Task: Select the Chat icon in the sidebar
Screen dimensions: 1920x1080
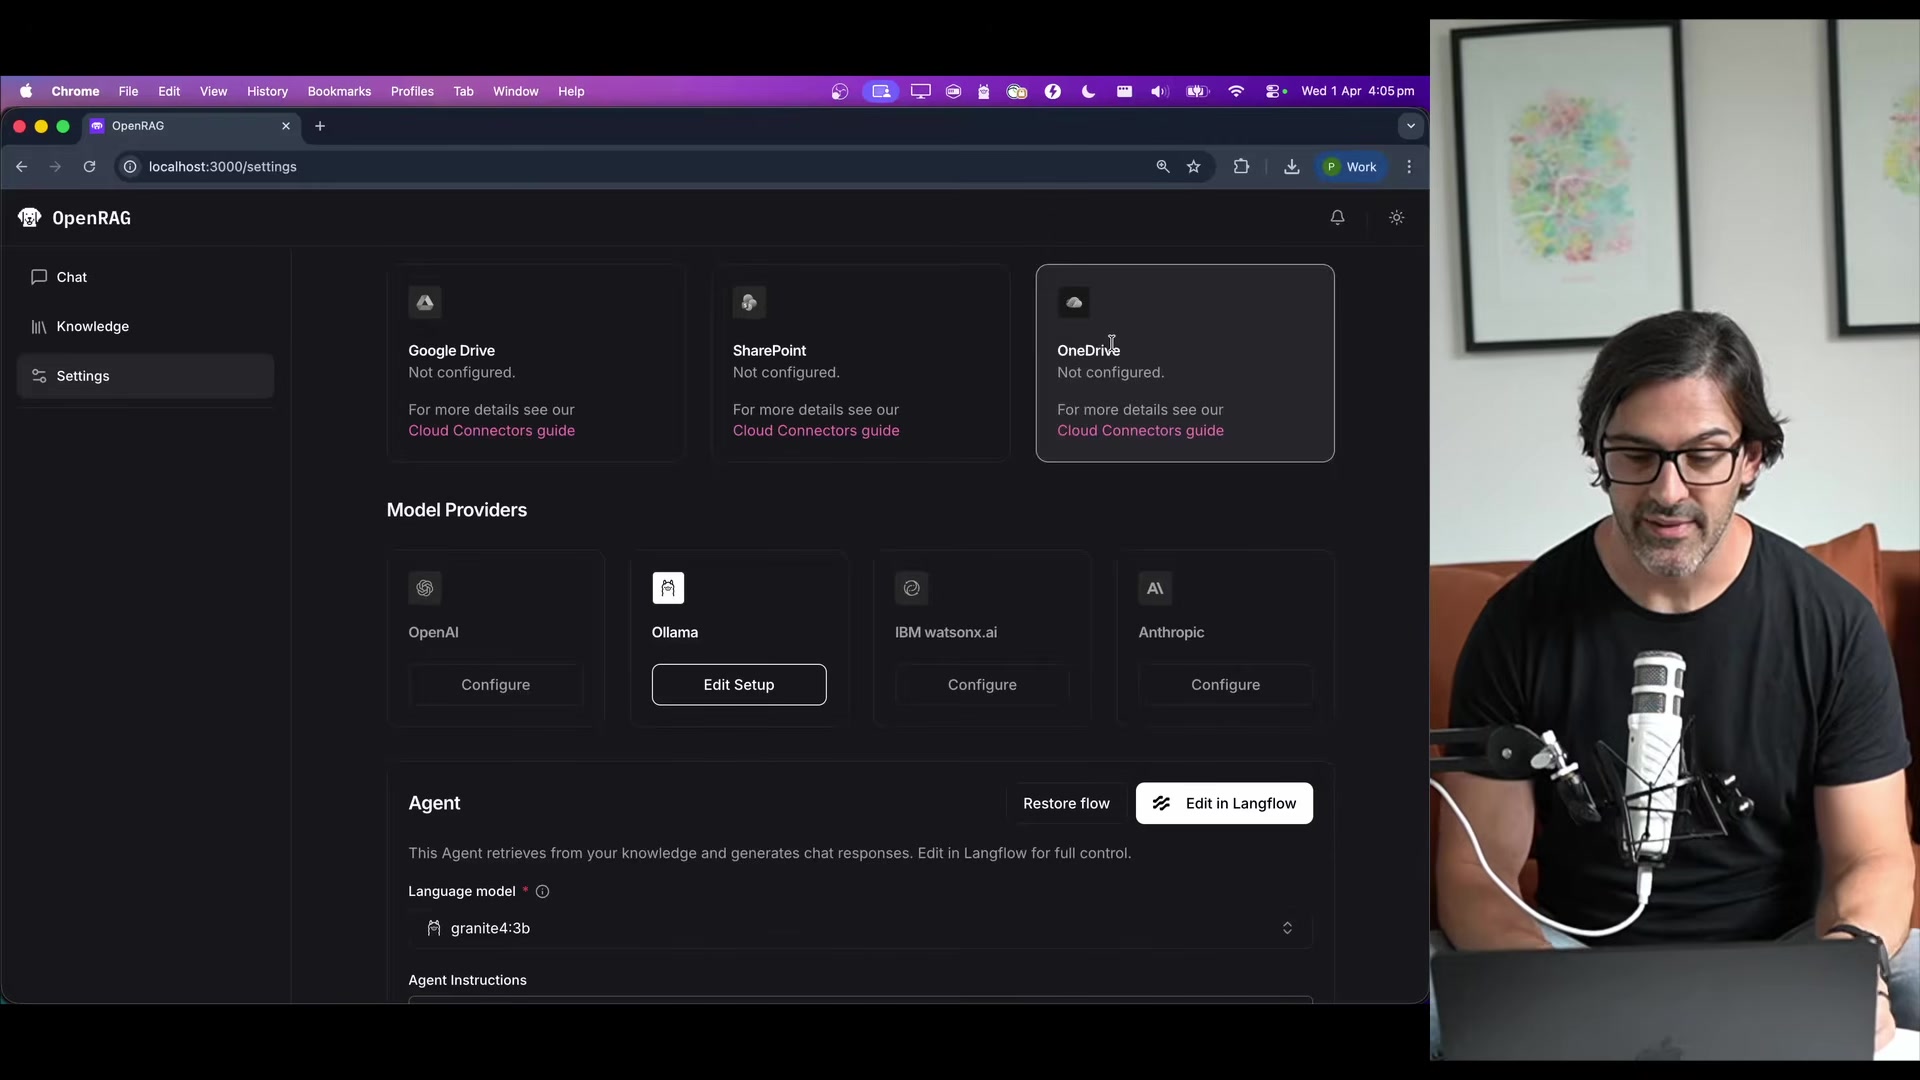Action: [40, 277]
